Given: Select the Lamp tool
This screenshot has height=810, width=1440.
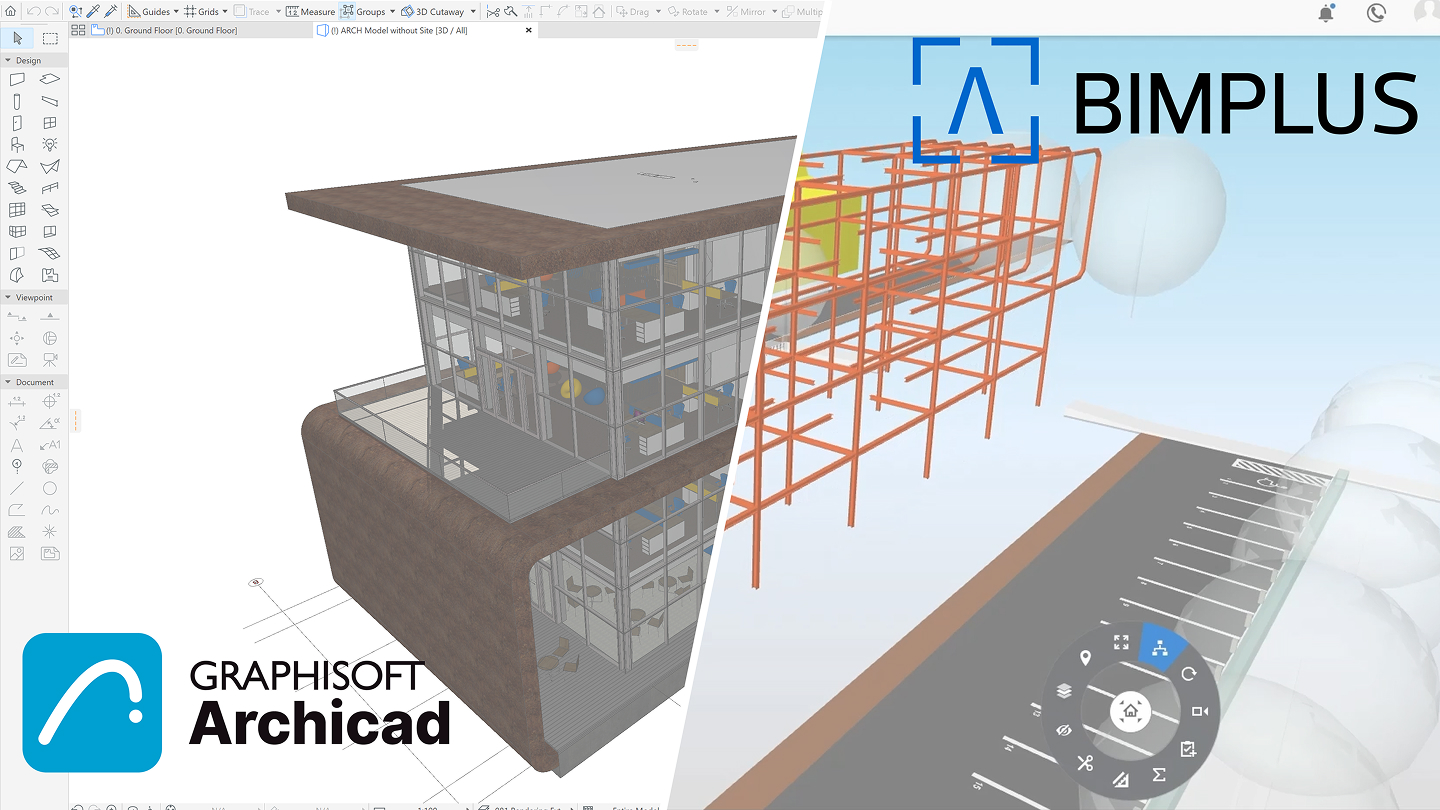Looking at the screenshot, I should 48,143.
